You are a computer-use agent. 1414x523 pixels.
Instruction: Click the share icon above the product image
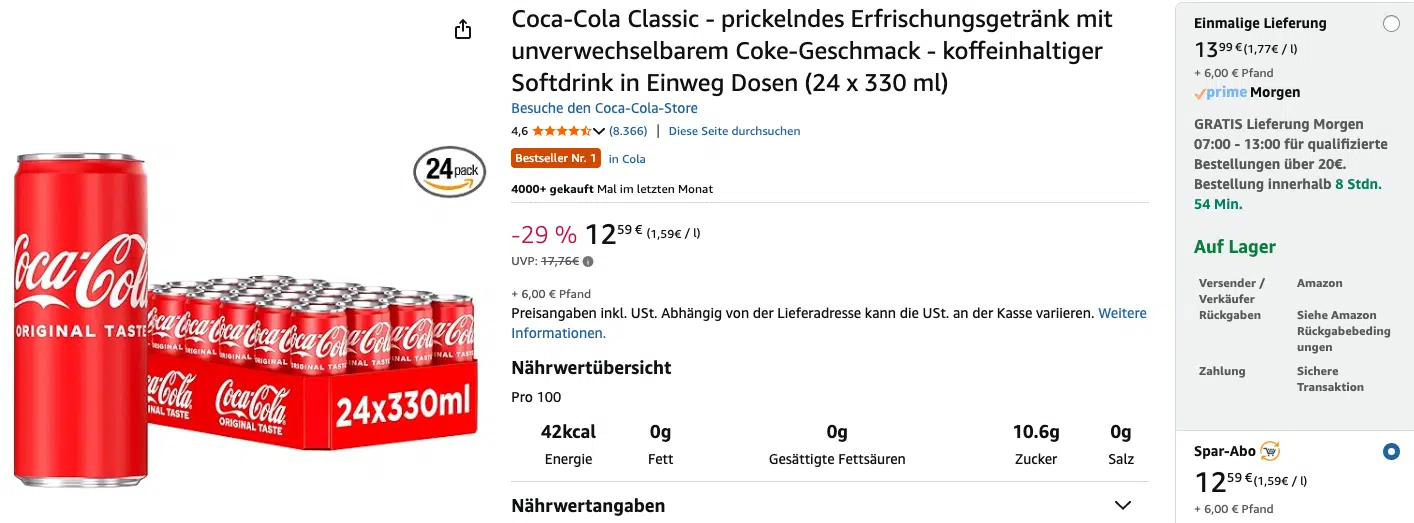(x=463, y=30)
